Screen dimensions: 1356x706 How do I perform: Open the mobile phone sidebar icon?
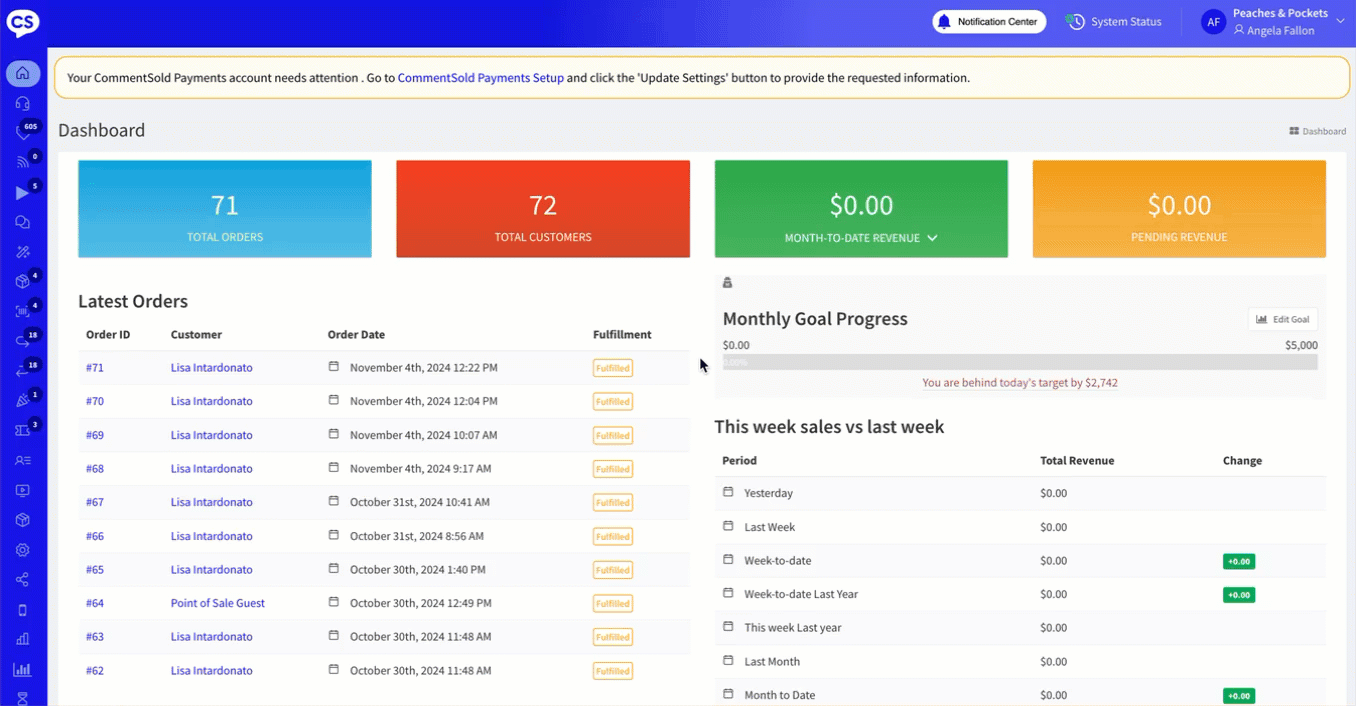coord(23,610)
